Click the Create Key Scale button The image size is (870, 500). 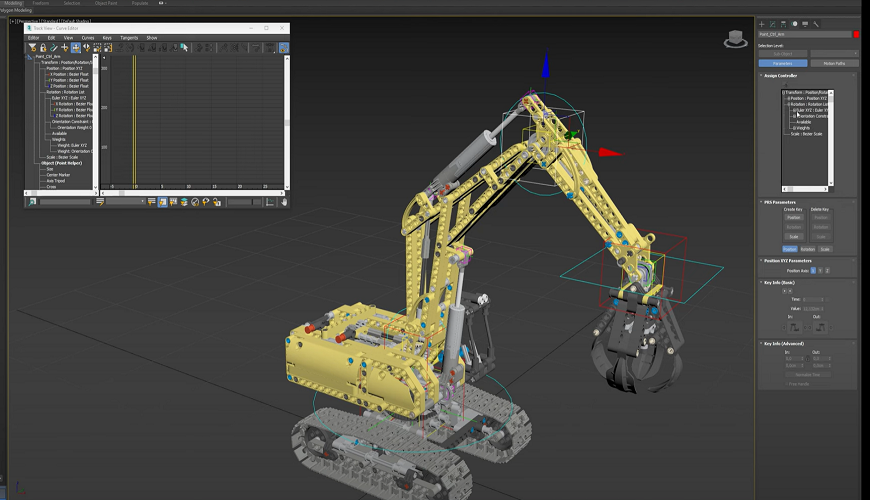click(x=793, y=236)
